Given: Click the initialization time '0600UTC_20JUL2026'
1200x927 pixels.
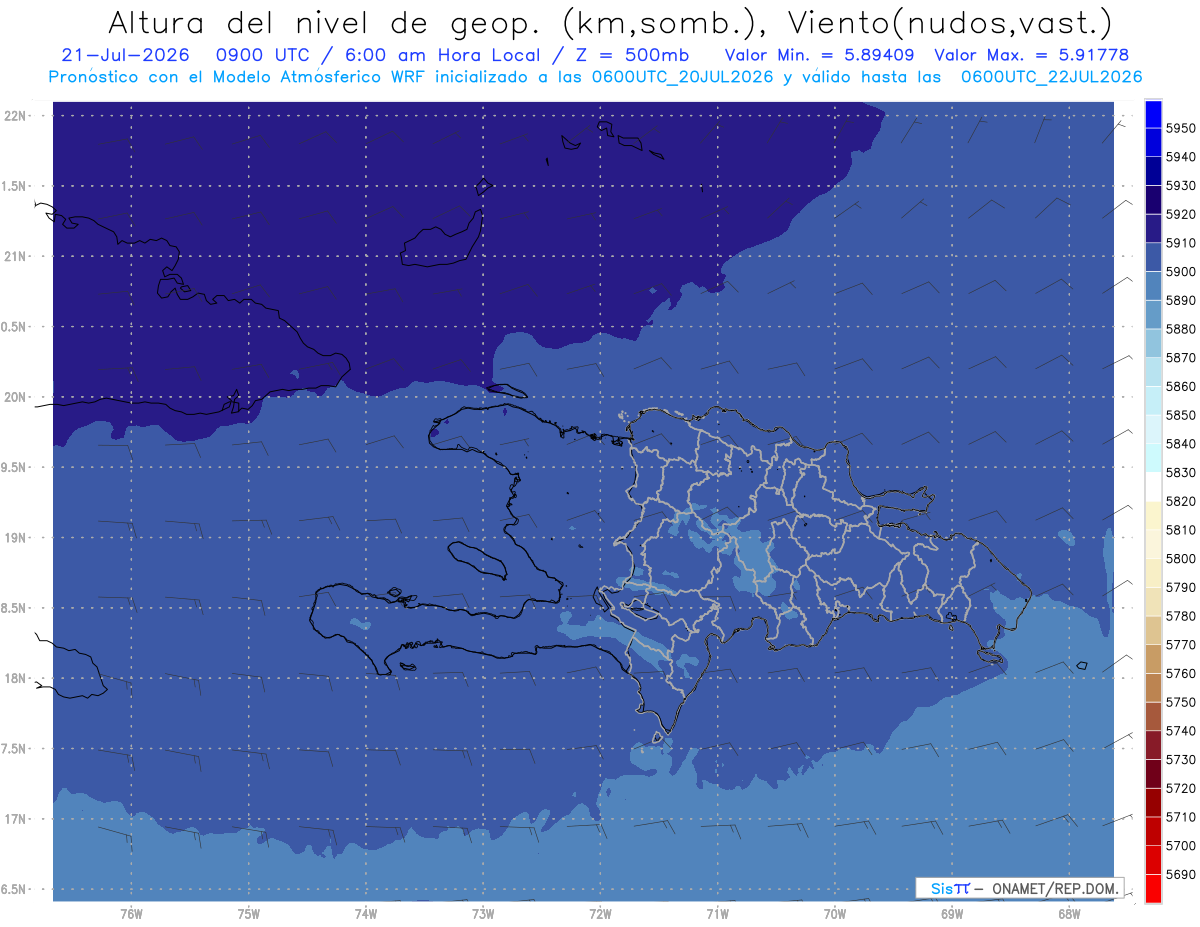Looking at the screenshot, I should point(683,77).
